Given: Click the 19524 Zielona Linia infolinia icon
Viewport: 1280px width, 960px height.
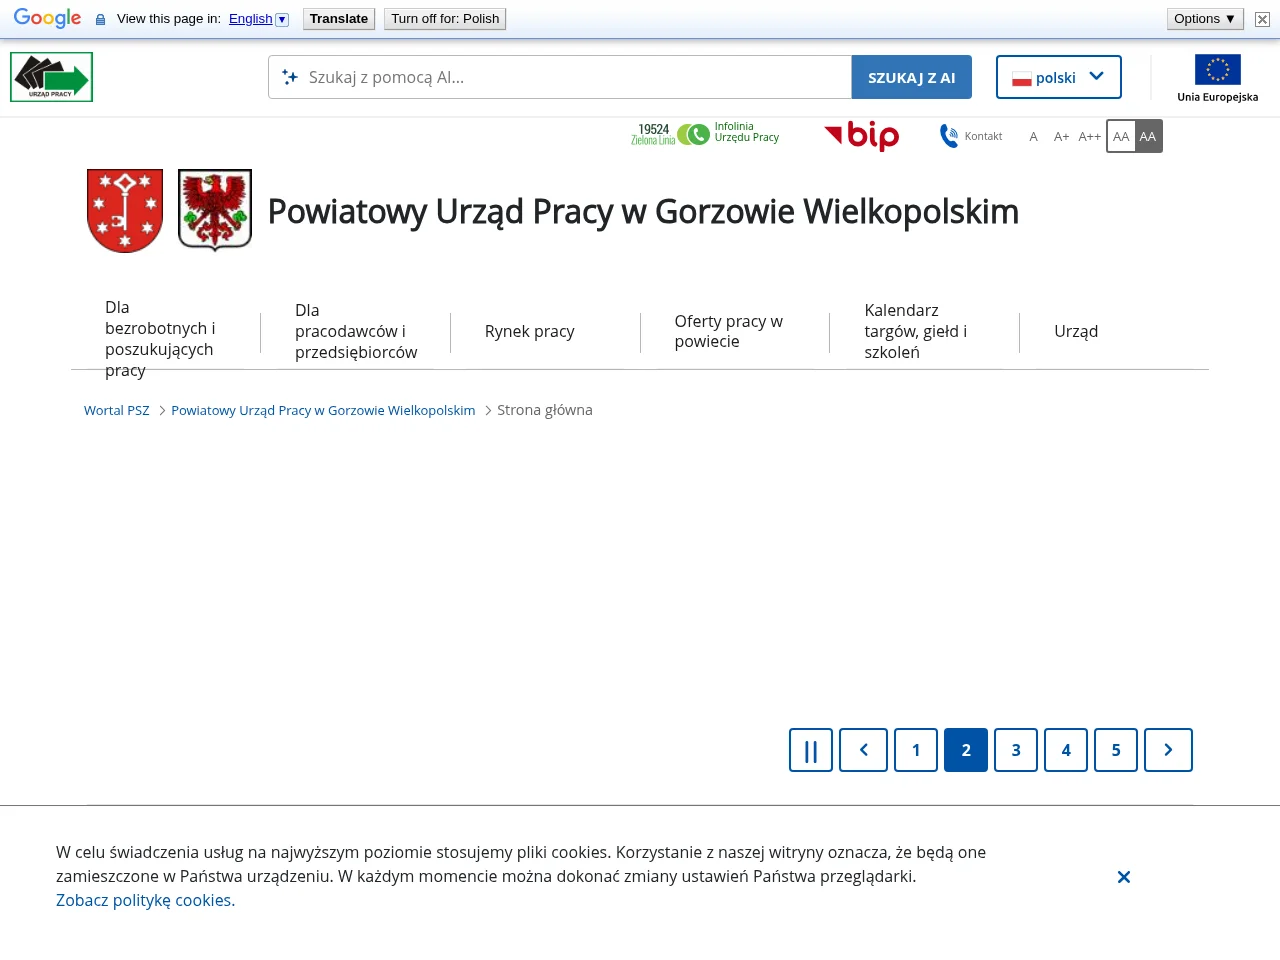Looking at the screenshot, I should pos(705,134).
